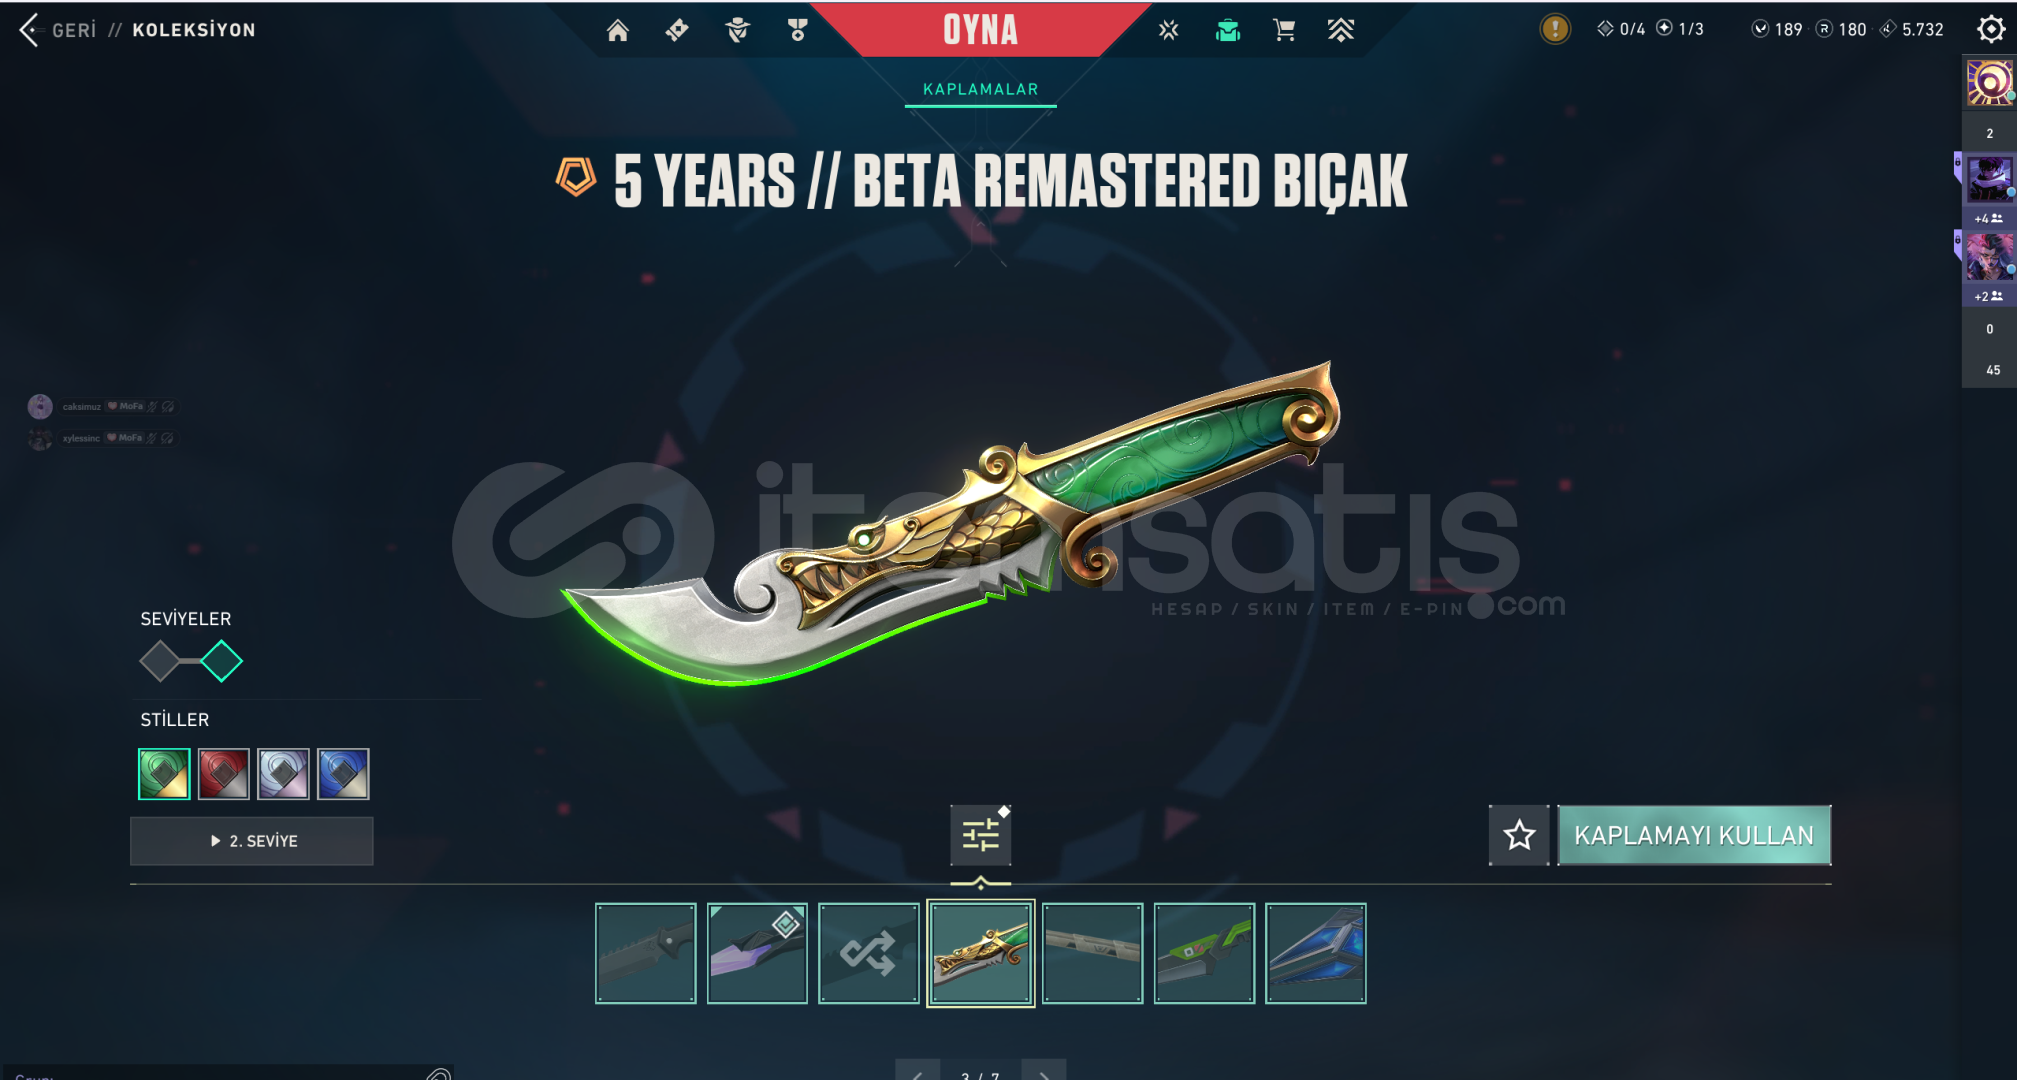Click the KAPLAMAYI KULLAN button
The width and height of the screenshot is (2017, 1080).
1694,835
